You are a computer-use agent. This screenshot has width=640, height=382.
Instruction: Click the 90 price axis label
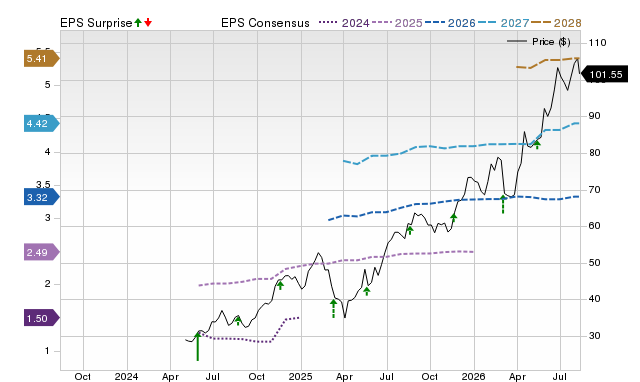click(594, 116)
